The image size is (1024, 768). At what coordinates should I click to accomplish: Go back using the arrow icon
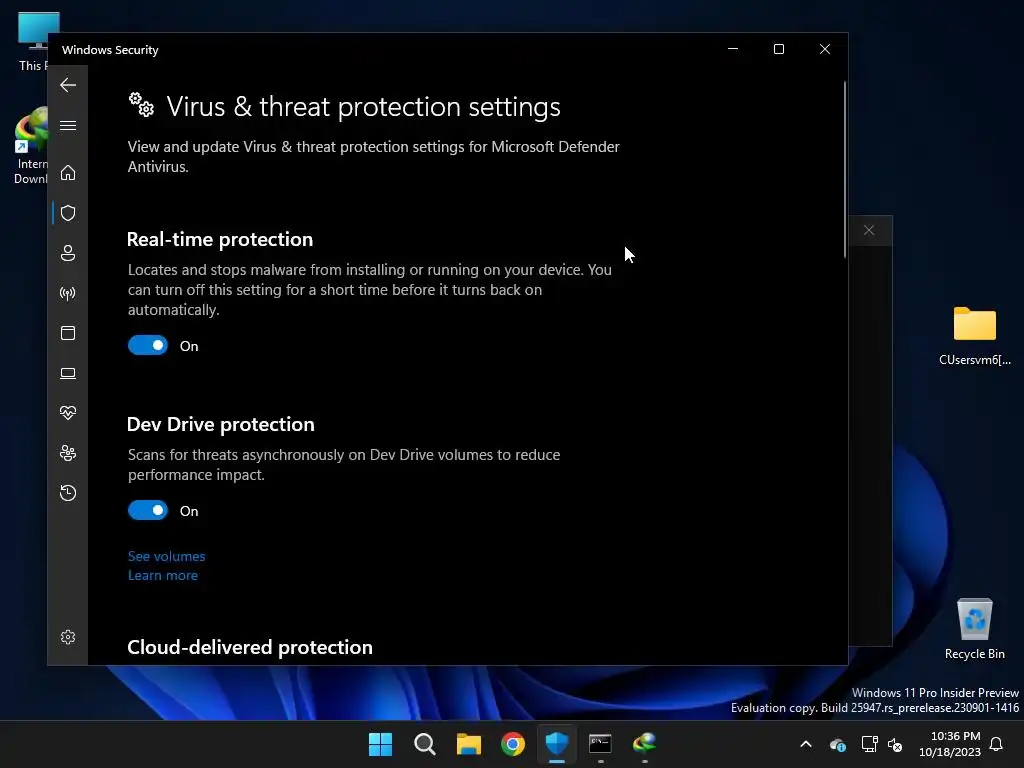(68, 85)
